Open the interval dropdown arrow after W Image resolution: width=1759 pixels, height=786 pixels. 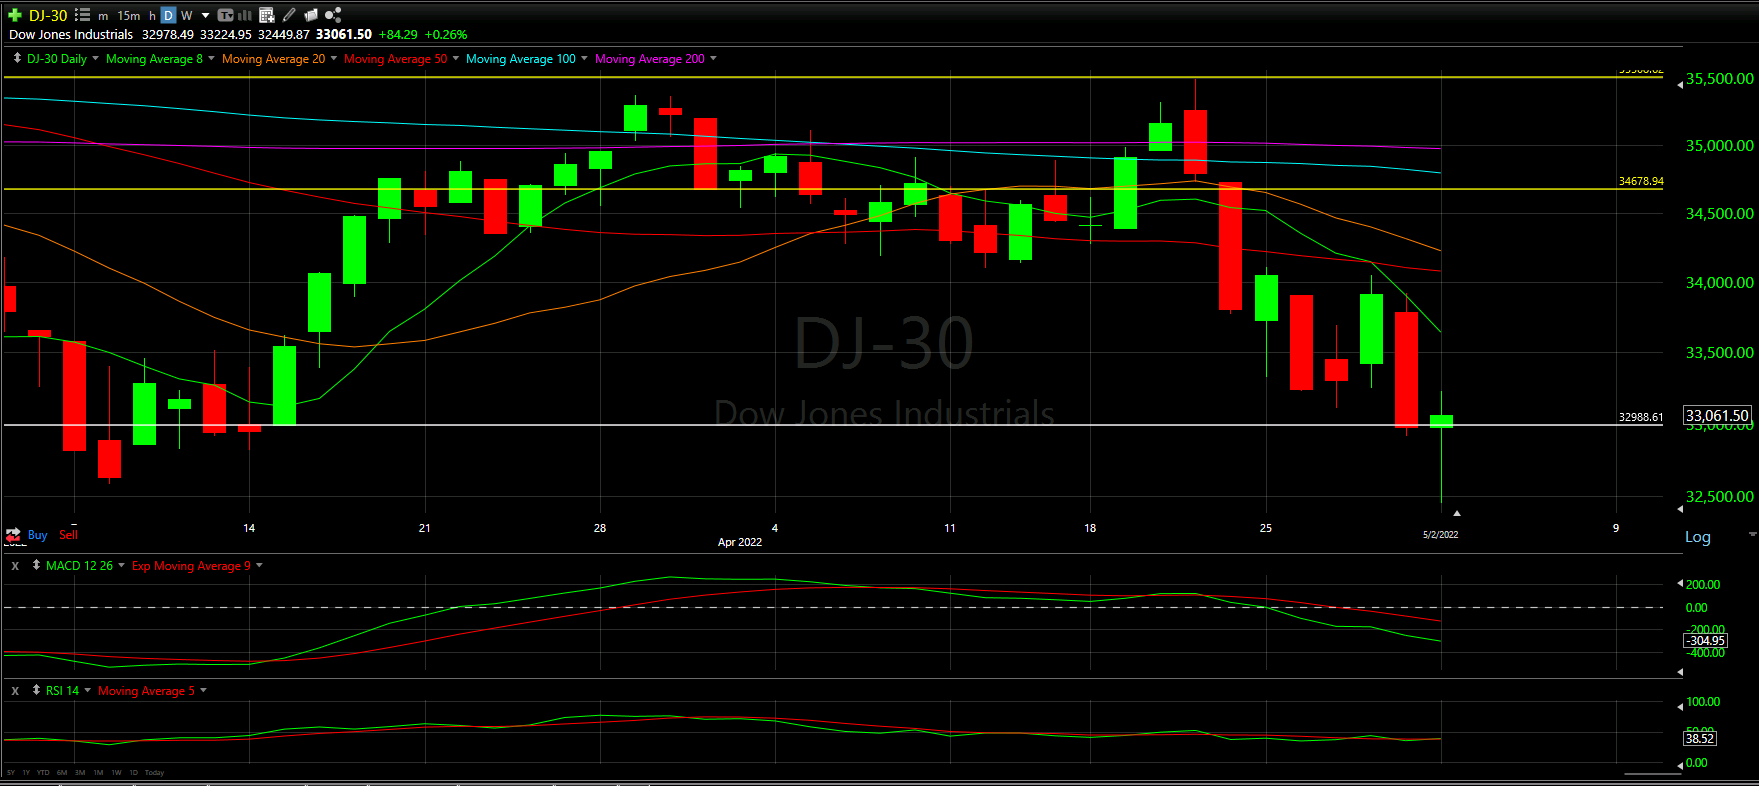205,15
